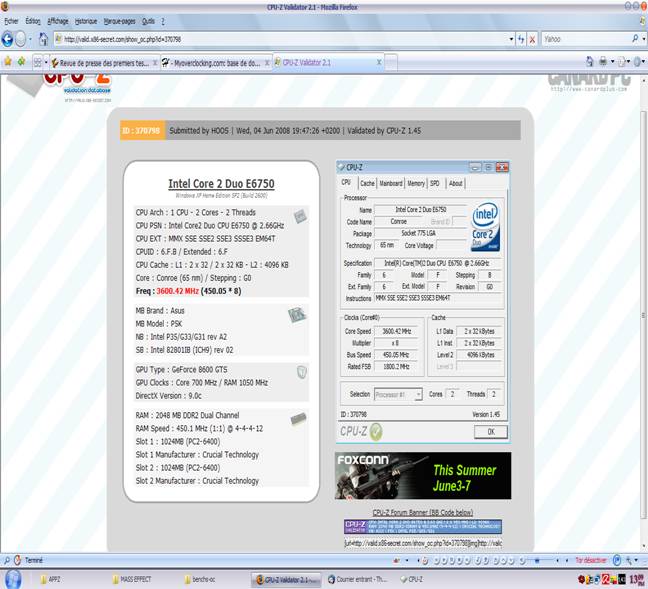Click the red '3600.42 MHz' frequency text
The image size is (648, 589).
(x=178, y=291)
